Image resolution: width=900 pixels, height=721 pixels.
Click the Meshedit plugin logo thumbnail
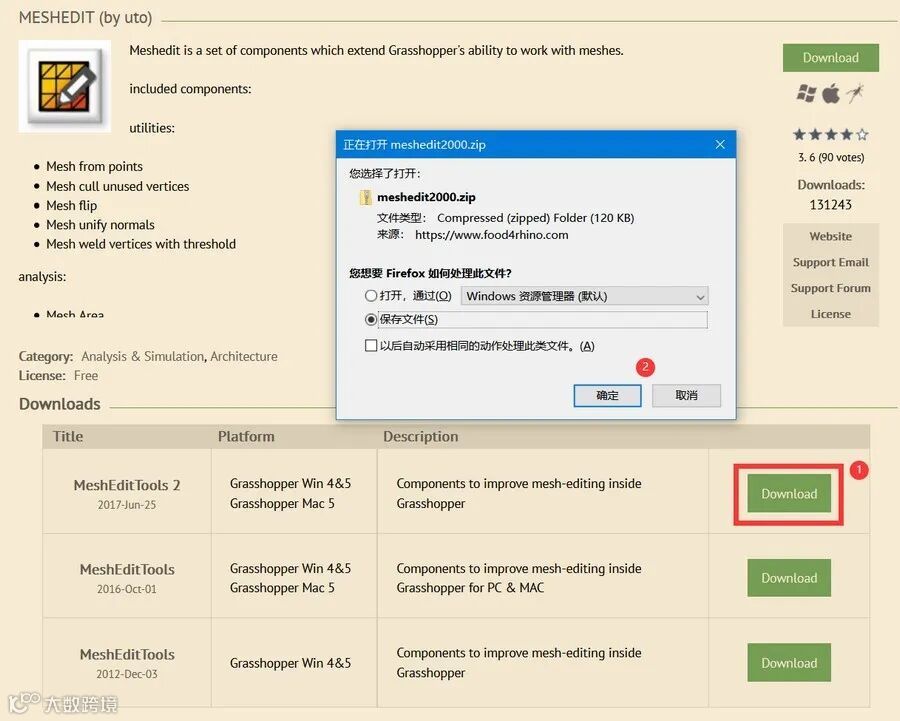(65, 86)
